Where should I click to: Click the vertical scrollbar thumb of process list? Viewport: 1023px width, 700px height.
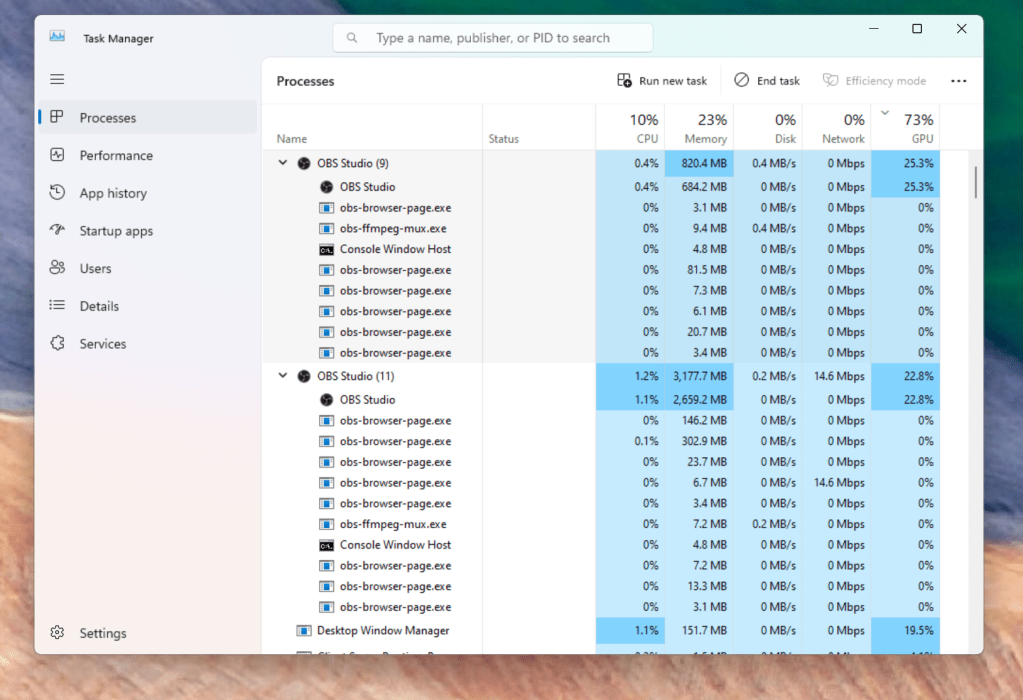coord(975,182)
